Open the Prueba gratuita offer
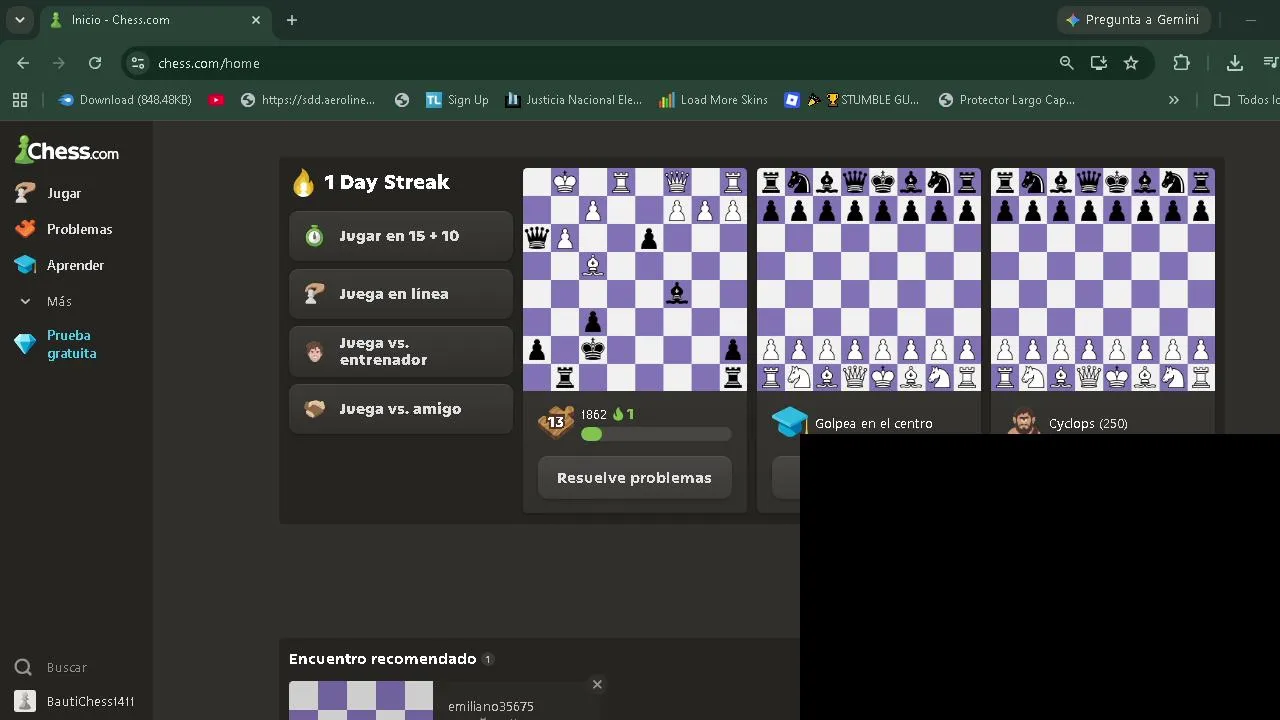The width and height of the screenshot is (1280, 720). [70, 344]
